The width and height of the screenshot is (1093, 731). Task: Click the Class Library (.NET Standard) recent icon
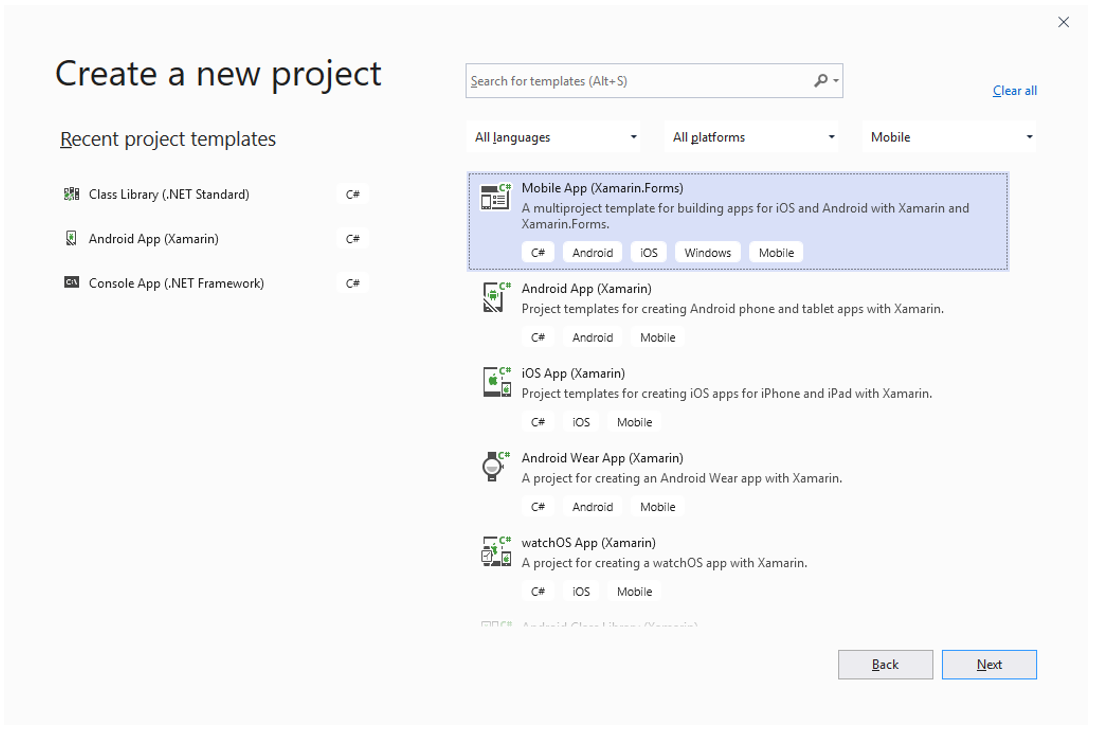(x=71, y=194)
